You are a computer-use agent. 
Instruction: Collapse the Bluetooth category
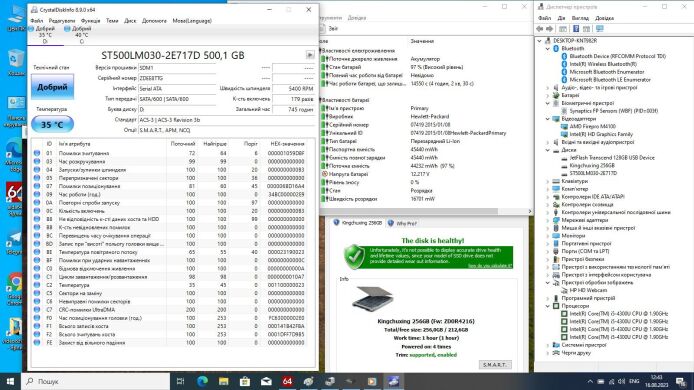click(547, 48)
